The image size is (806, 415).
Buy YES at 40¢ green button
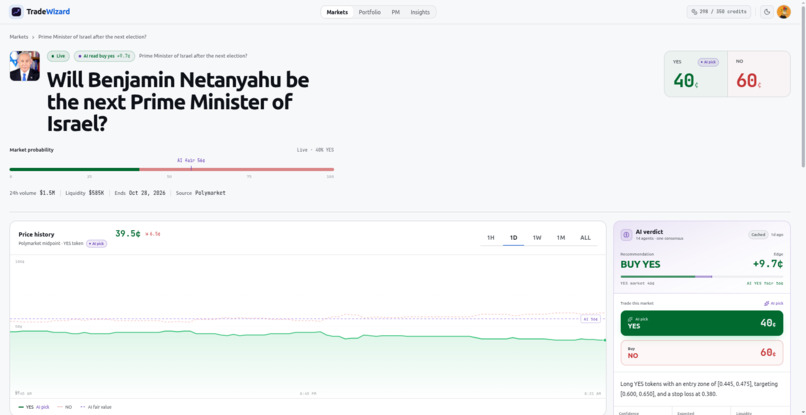[702, 323]
